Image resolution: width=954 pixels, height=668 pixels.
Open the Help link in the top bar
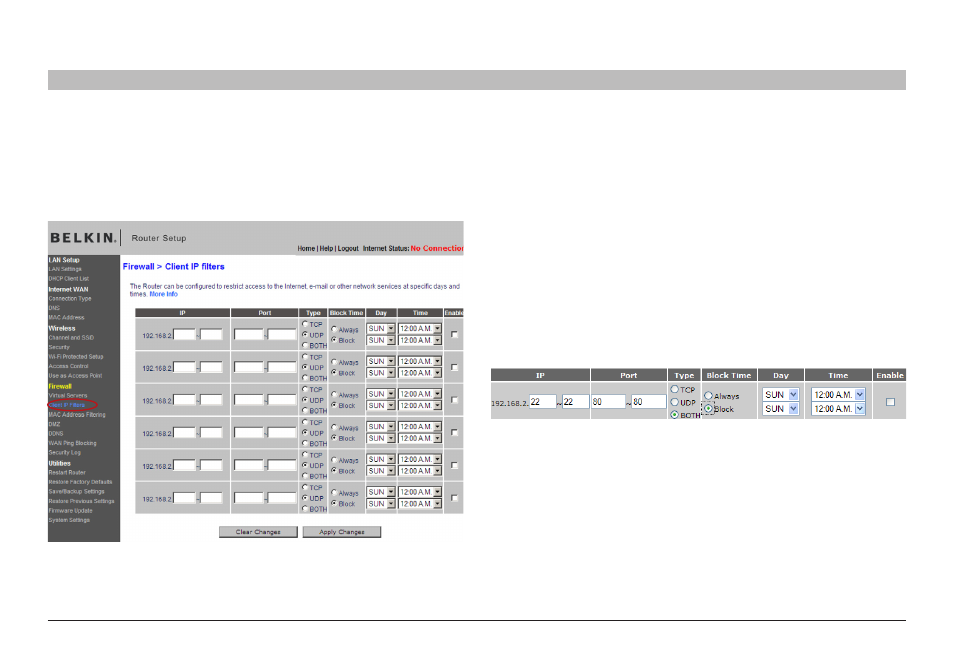[326, 248]
